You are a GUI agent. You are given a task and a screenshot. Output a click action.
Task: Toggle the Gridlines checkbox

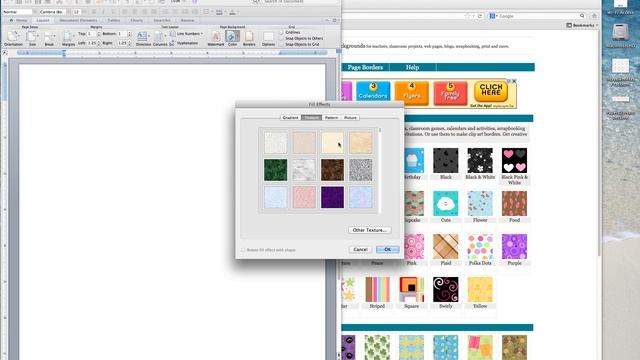coord(281,32)
